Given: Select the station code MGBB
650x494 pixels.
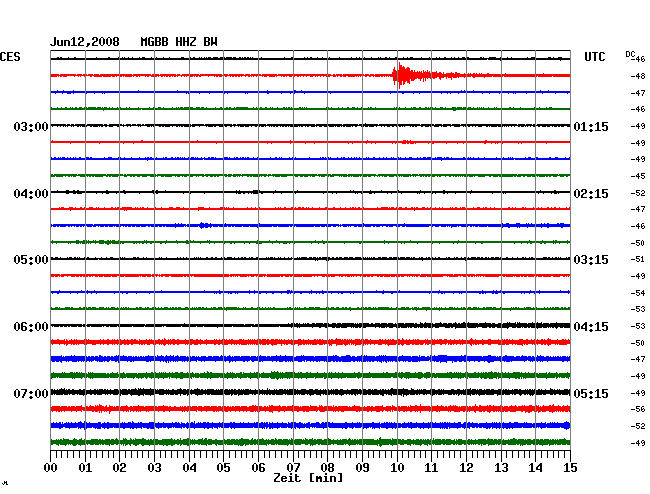Looking at the screenshot, I should pyautogui.click(x=154, y=42).
